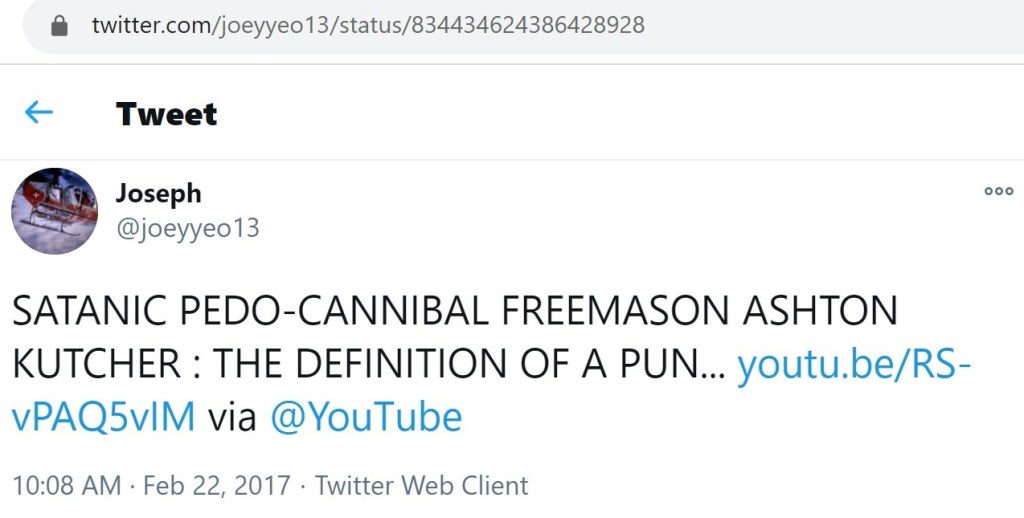Click the Tweet page heading
The image size is (1024, 518).
(x=166, y=113)
